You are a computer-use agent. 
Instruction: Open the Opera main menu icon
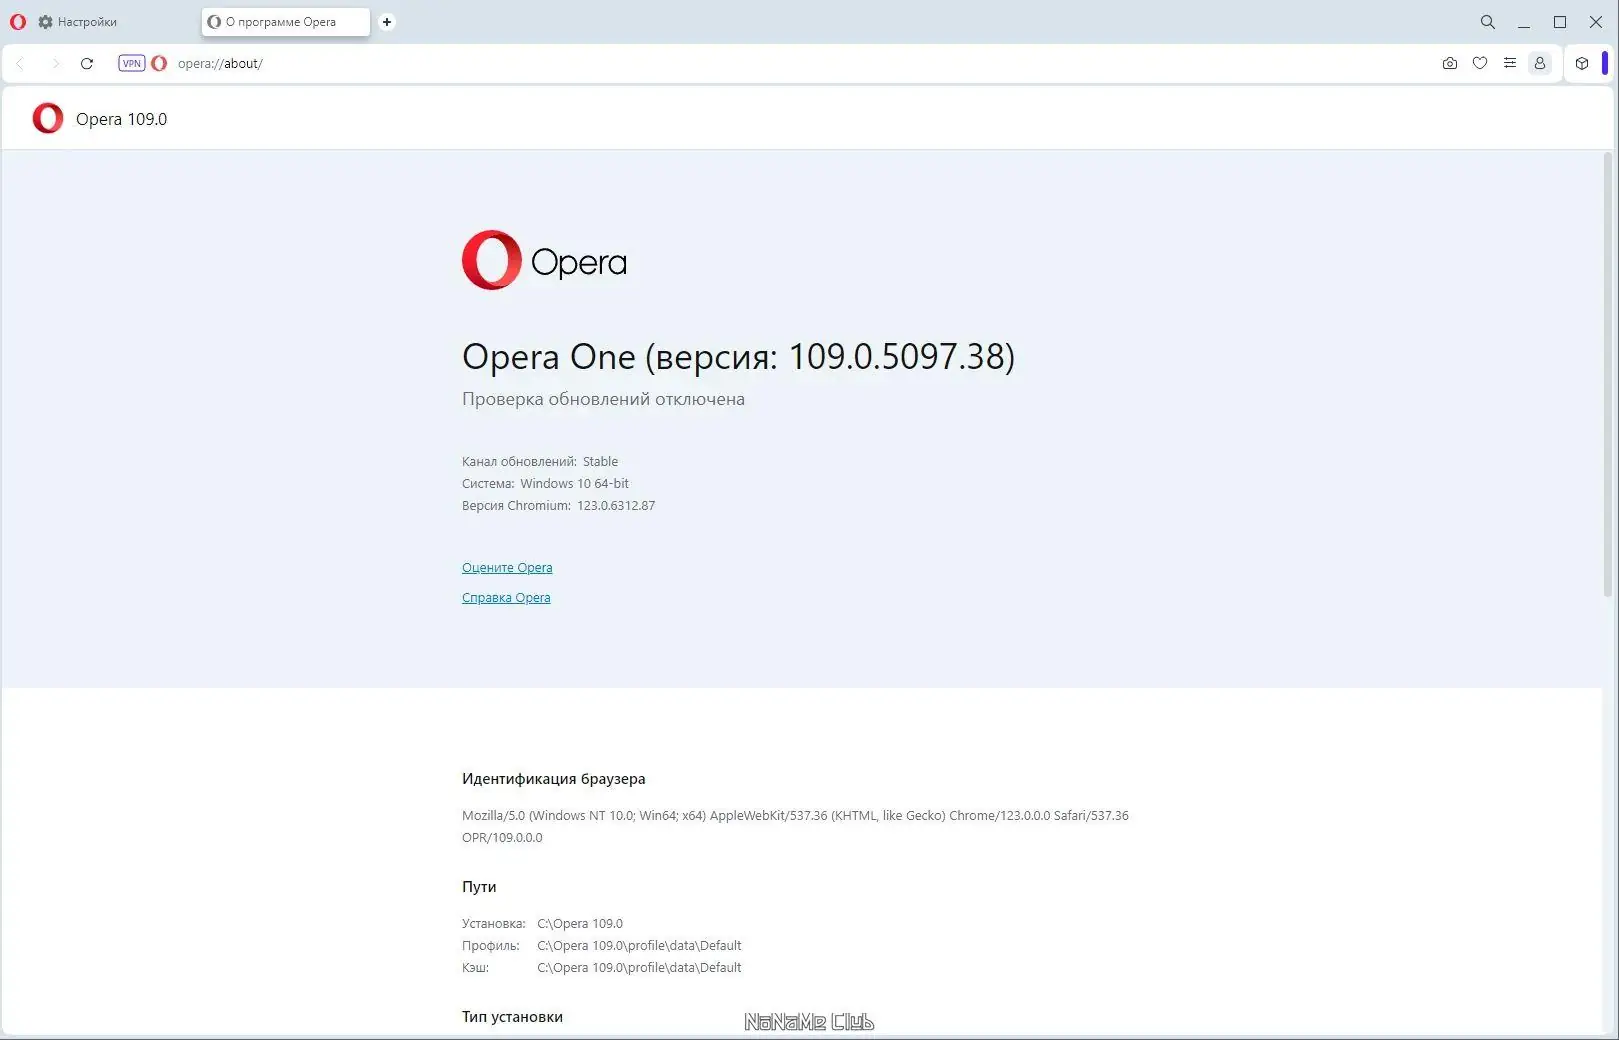(x=18, y=22)
